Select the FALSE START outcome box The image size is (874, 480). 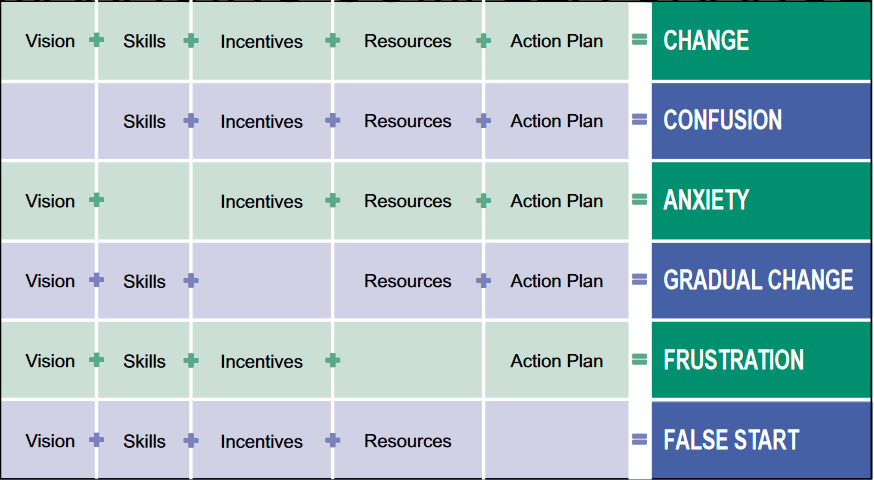pyautogui.click(x=760, y=440)
